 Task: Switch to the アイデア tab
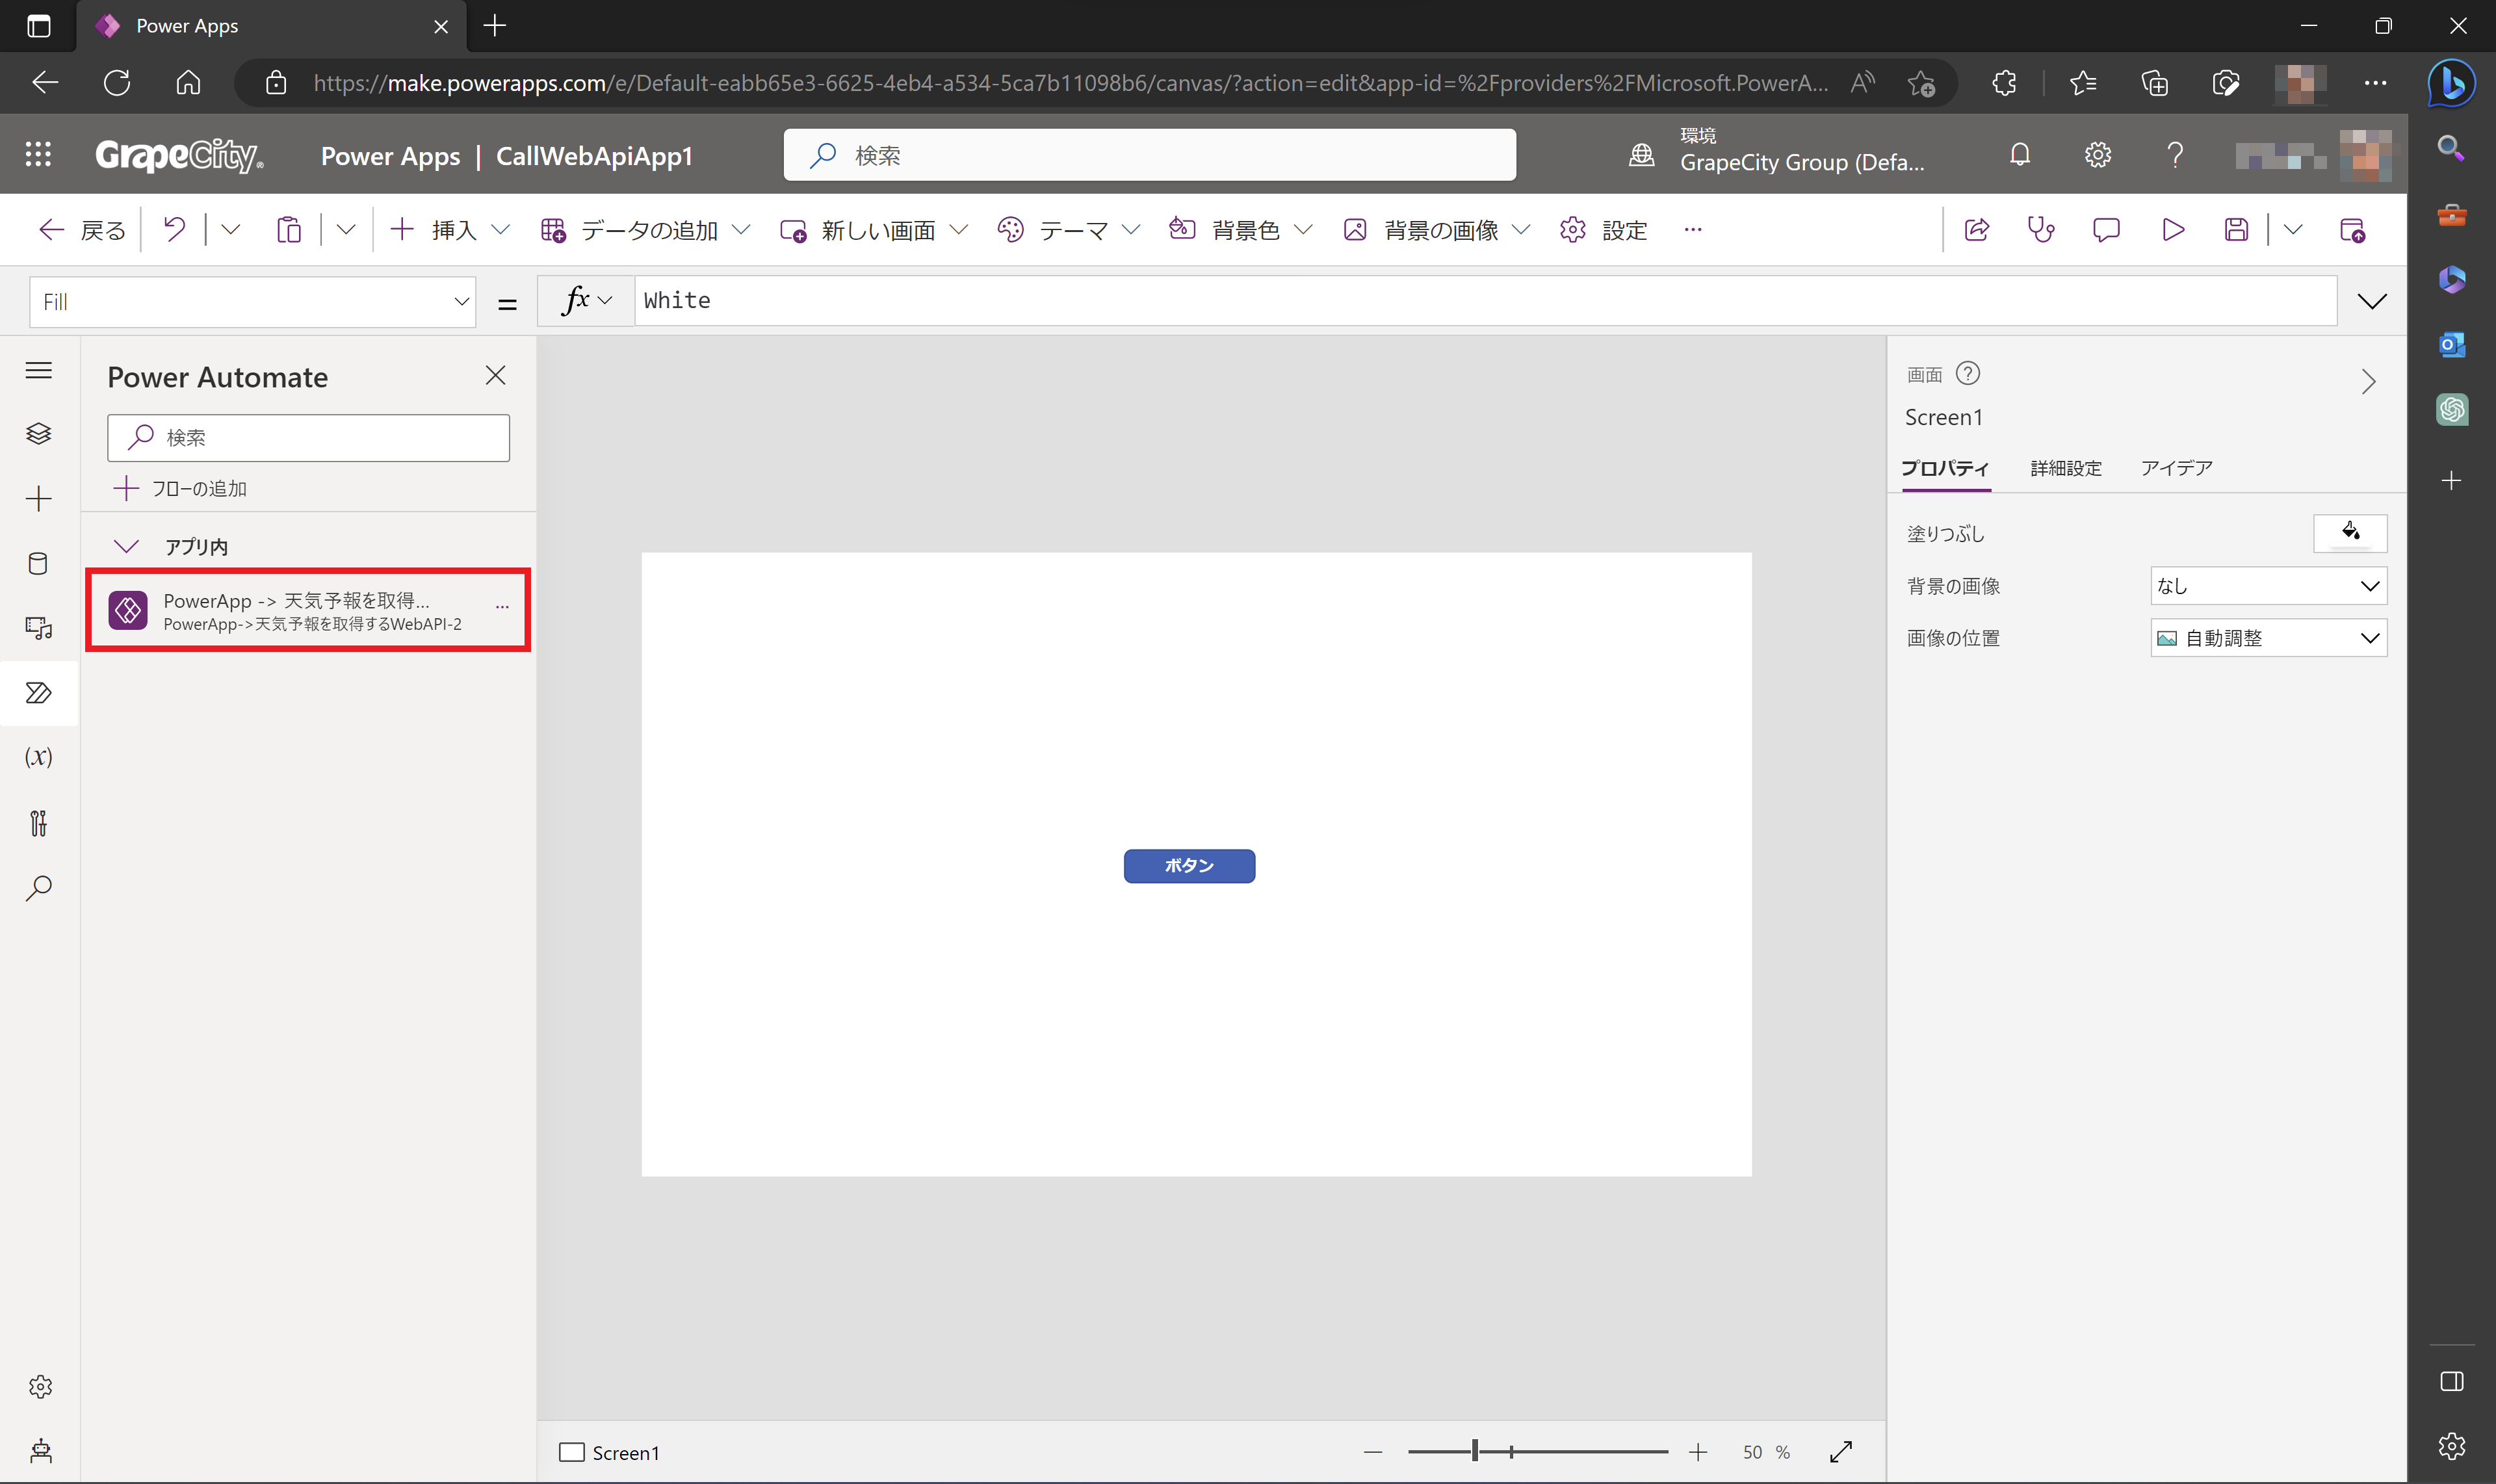point(2176,468)
